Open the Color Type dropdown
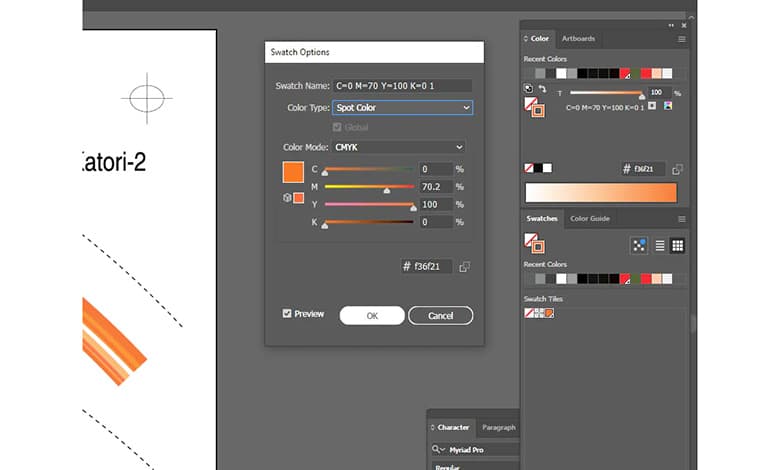This screenshot has width=780, height=470. tap(402, 108)
